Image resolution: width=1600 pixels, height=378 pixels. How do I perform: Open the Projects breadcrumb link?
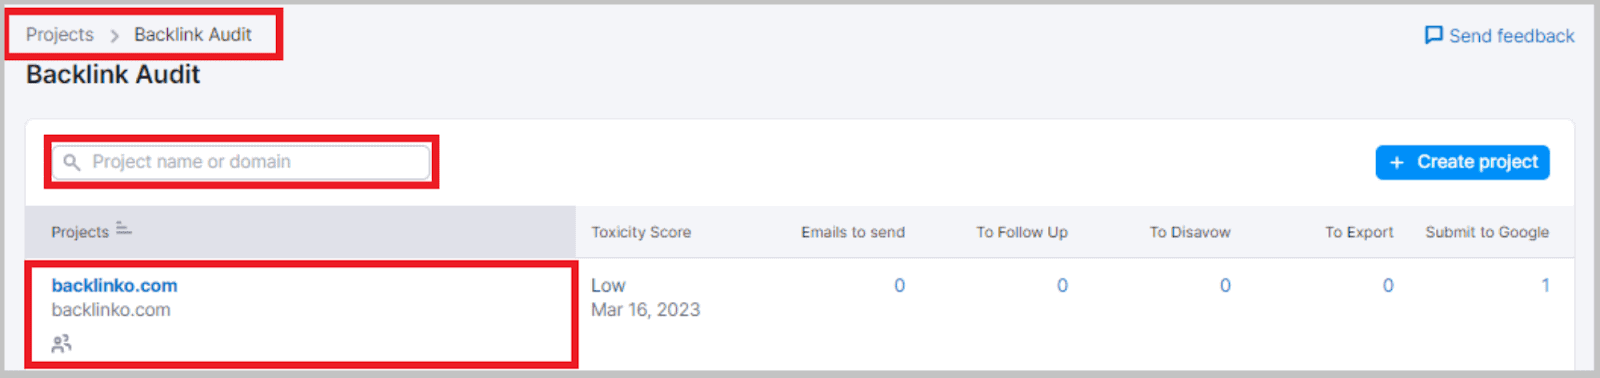[x=60, y=34]
